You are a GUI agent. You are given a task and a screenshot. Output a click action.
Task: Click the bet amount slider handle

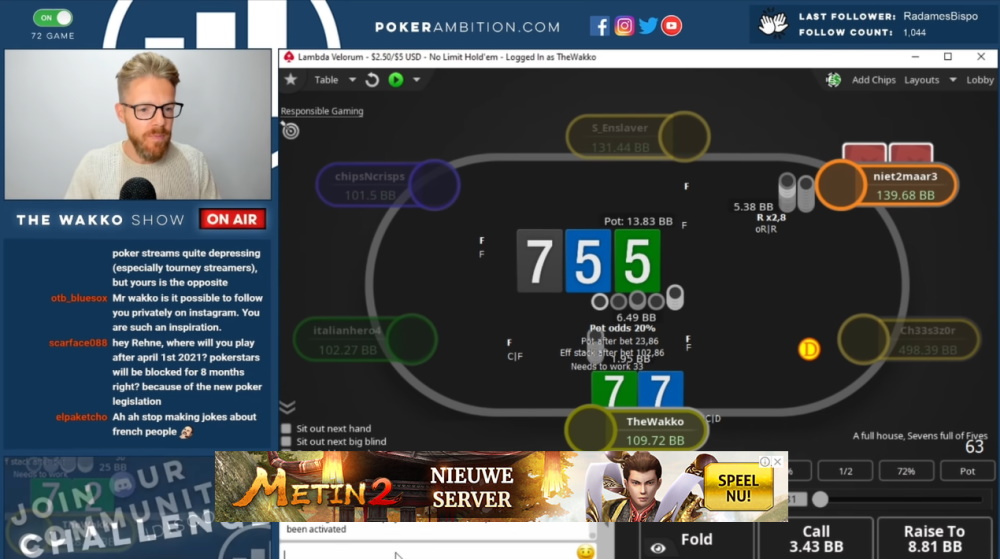click(820, 499)
